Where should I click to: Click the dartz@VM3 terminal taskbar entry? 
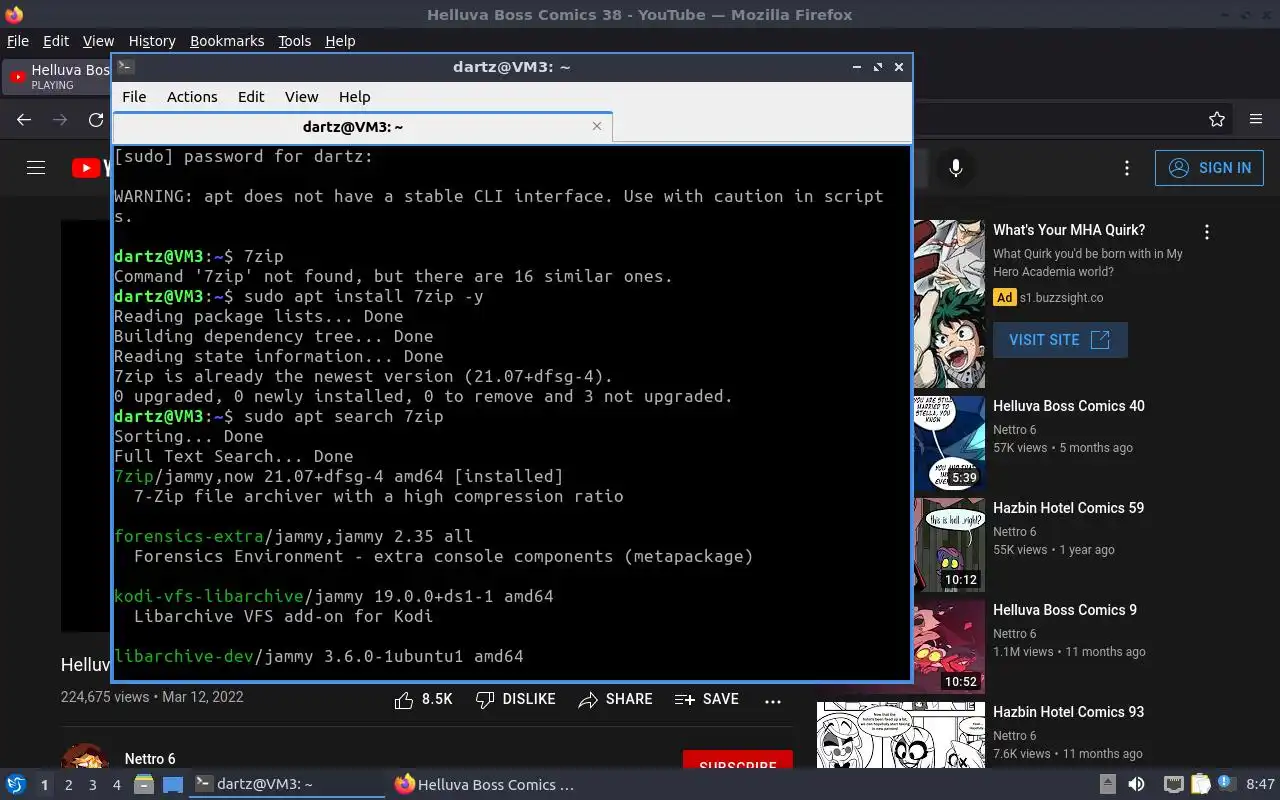(x=287, y=785)
